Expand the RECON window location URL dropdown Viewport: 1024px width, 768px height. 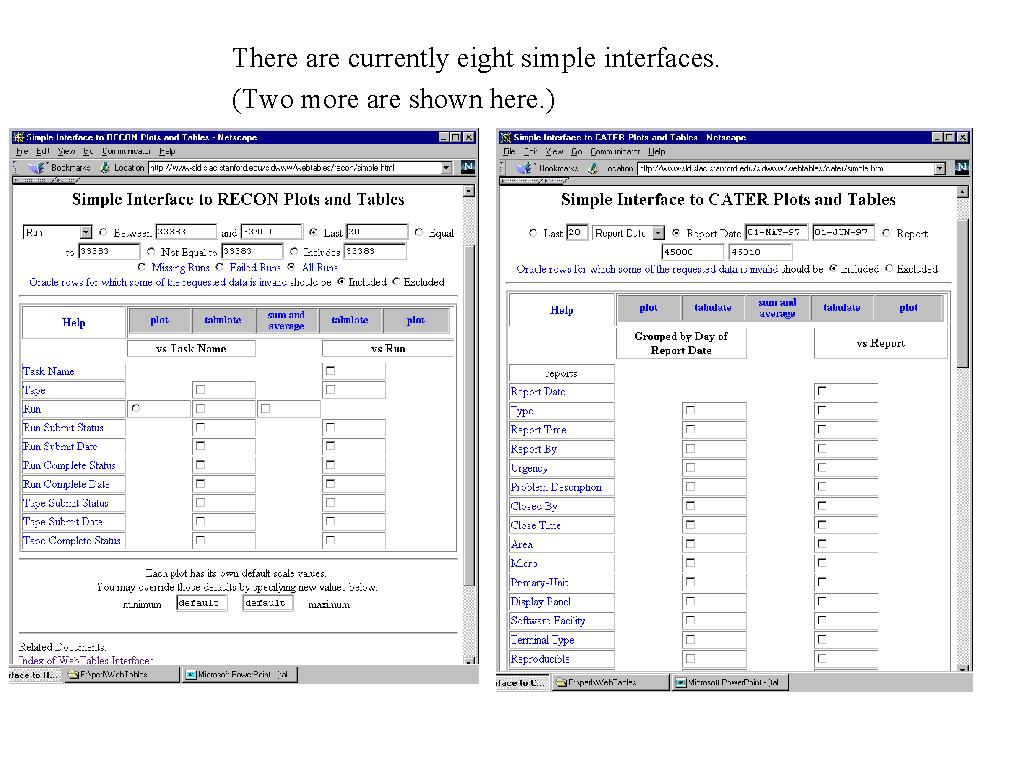(x=447, y=168)
